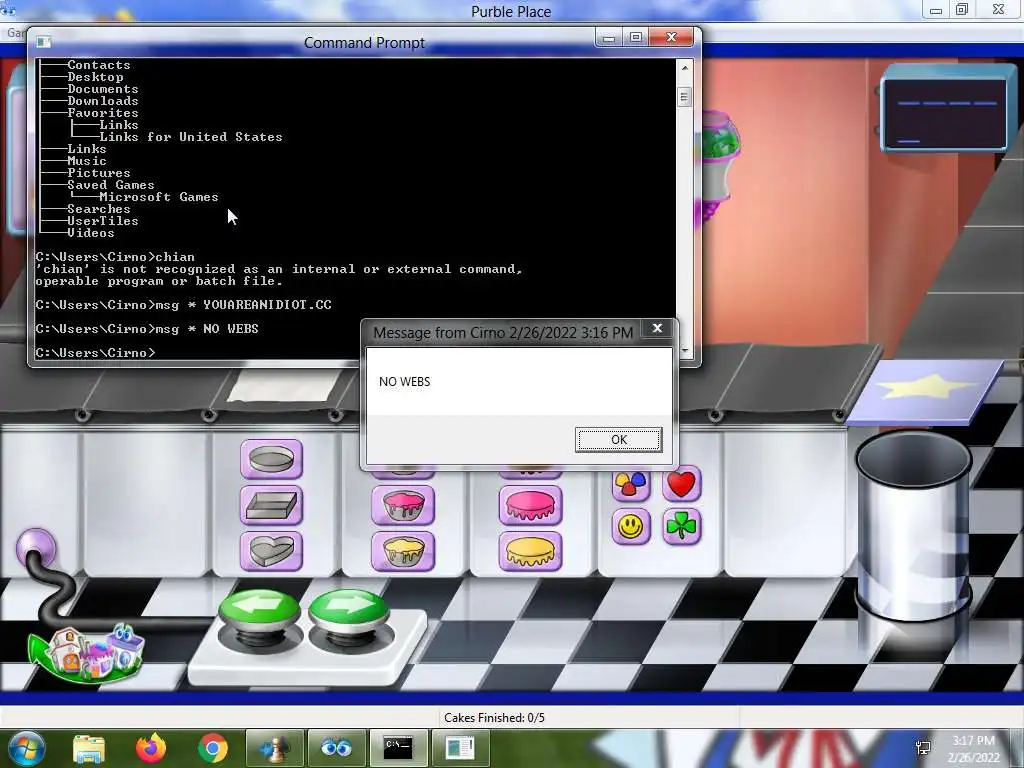
Task: Click the 'C:\Users\Cirno>chian' command line
Action: [115, 257]
